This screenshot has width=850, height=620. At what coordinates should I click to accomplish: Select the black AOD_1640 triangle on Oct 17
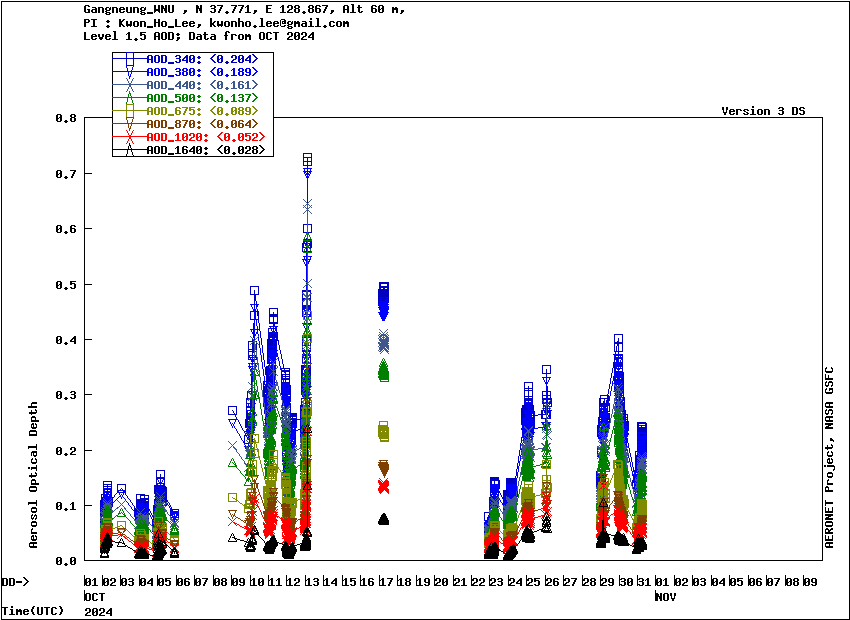coord(384,519)
